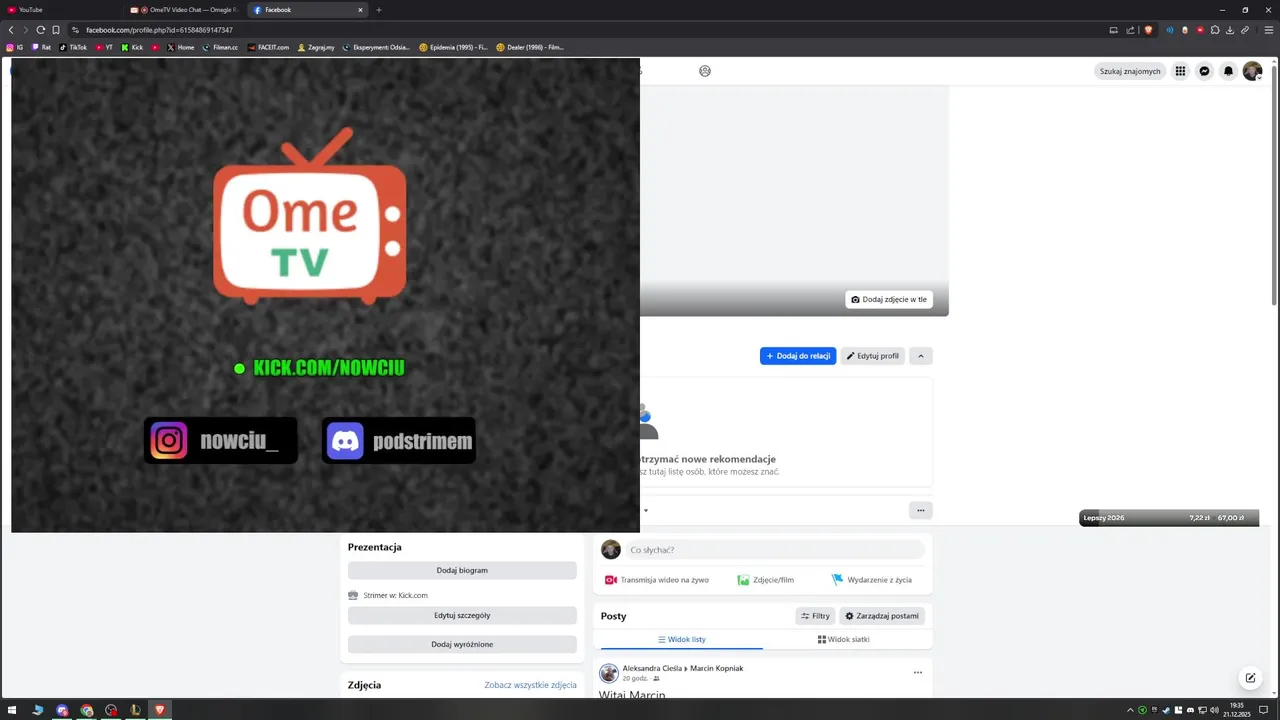The height and width of the screenshot is (720, 1280).
Task: Go back using the browser back arrow
Action: point(11,30)
